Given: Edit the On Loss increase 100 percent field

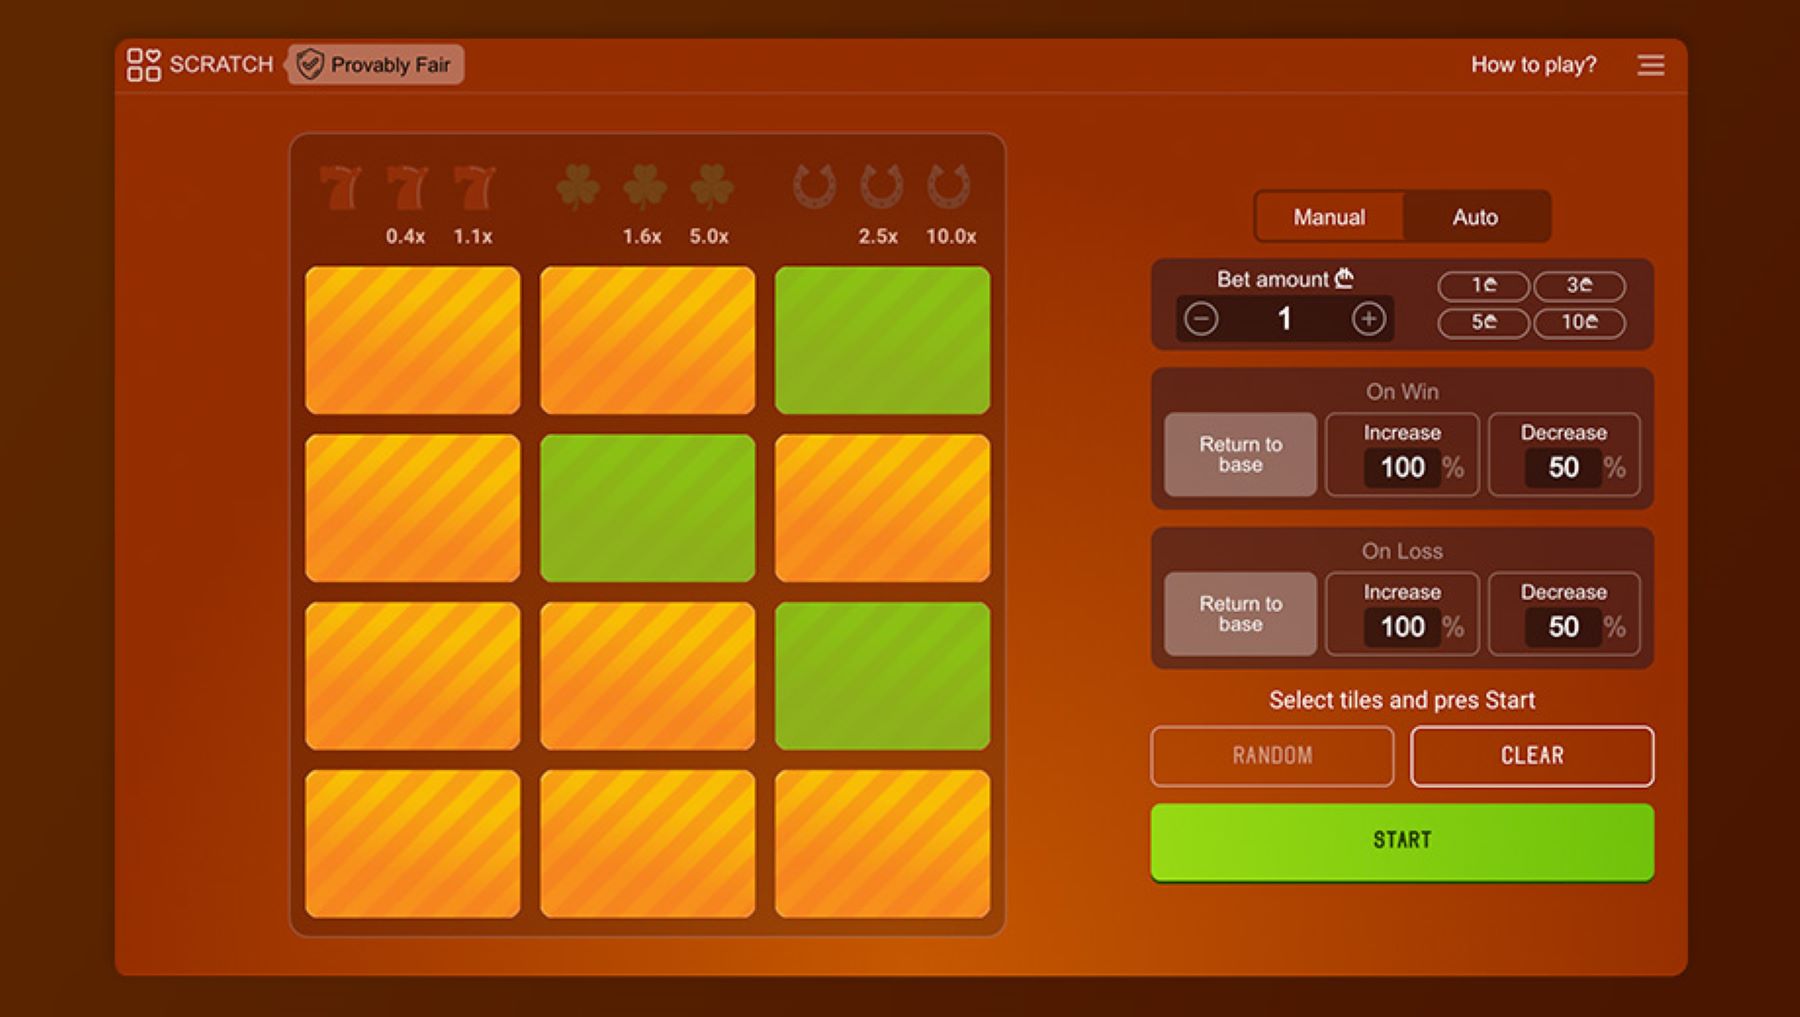Looking at the screenshot, I should click(1402, 627).
